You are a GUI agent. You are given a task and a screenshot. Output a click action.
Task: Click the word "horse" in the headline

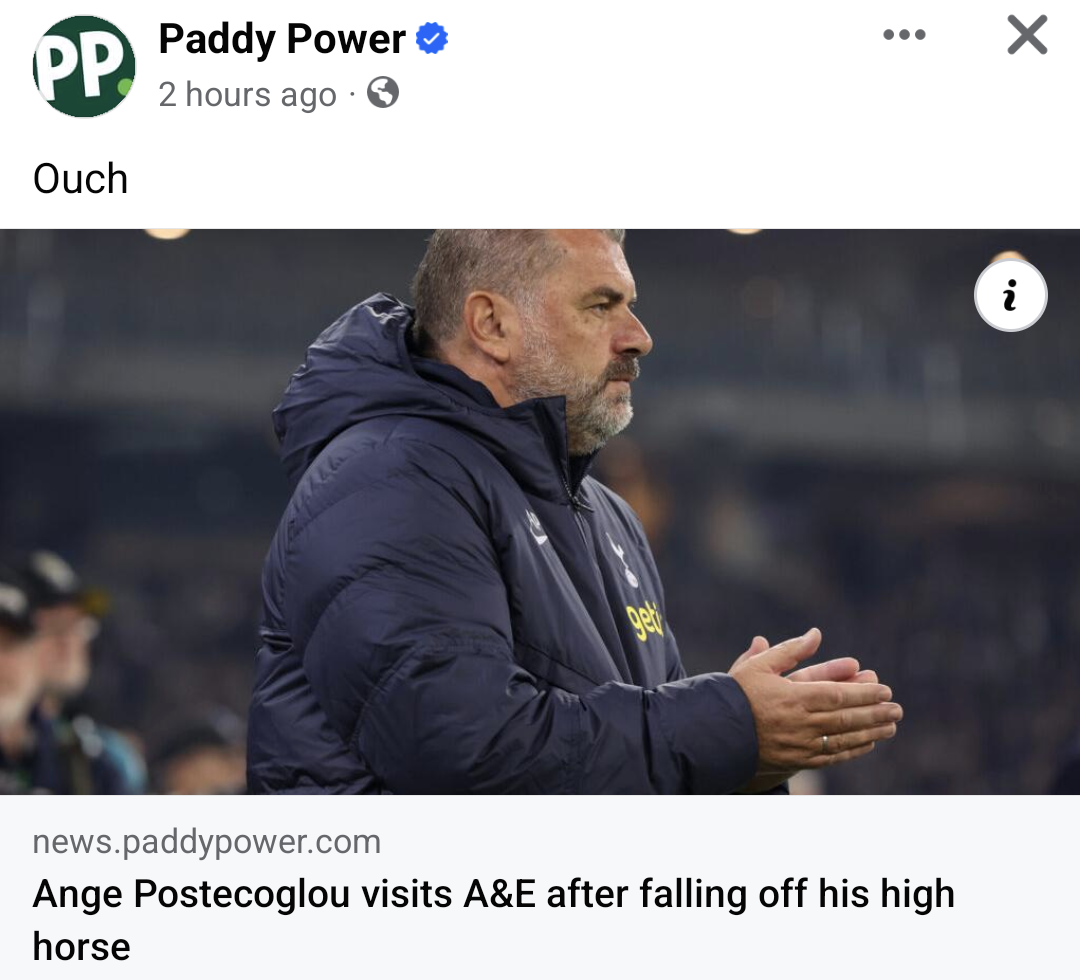click(x=81, y=946)
